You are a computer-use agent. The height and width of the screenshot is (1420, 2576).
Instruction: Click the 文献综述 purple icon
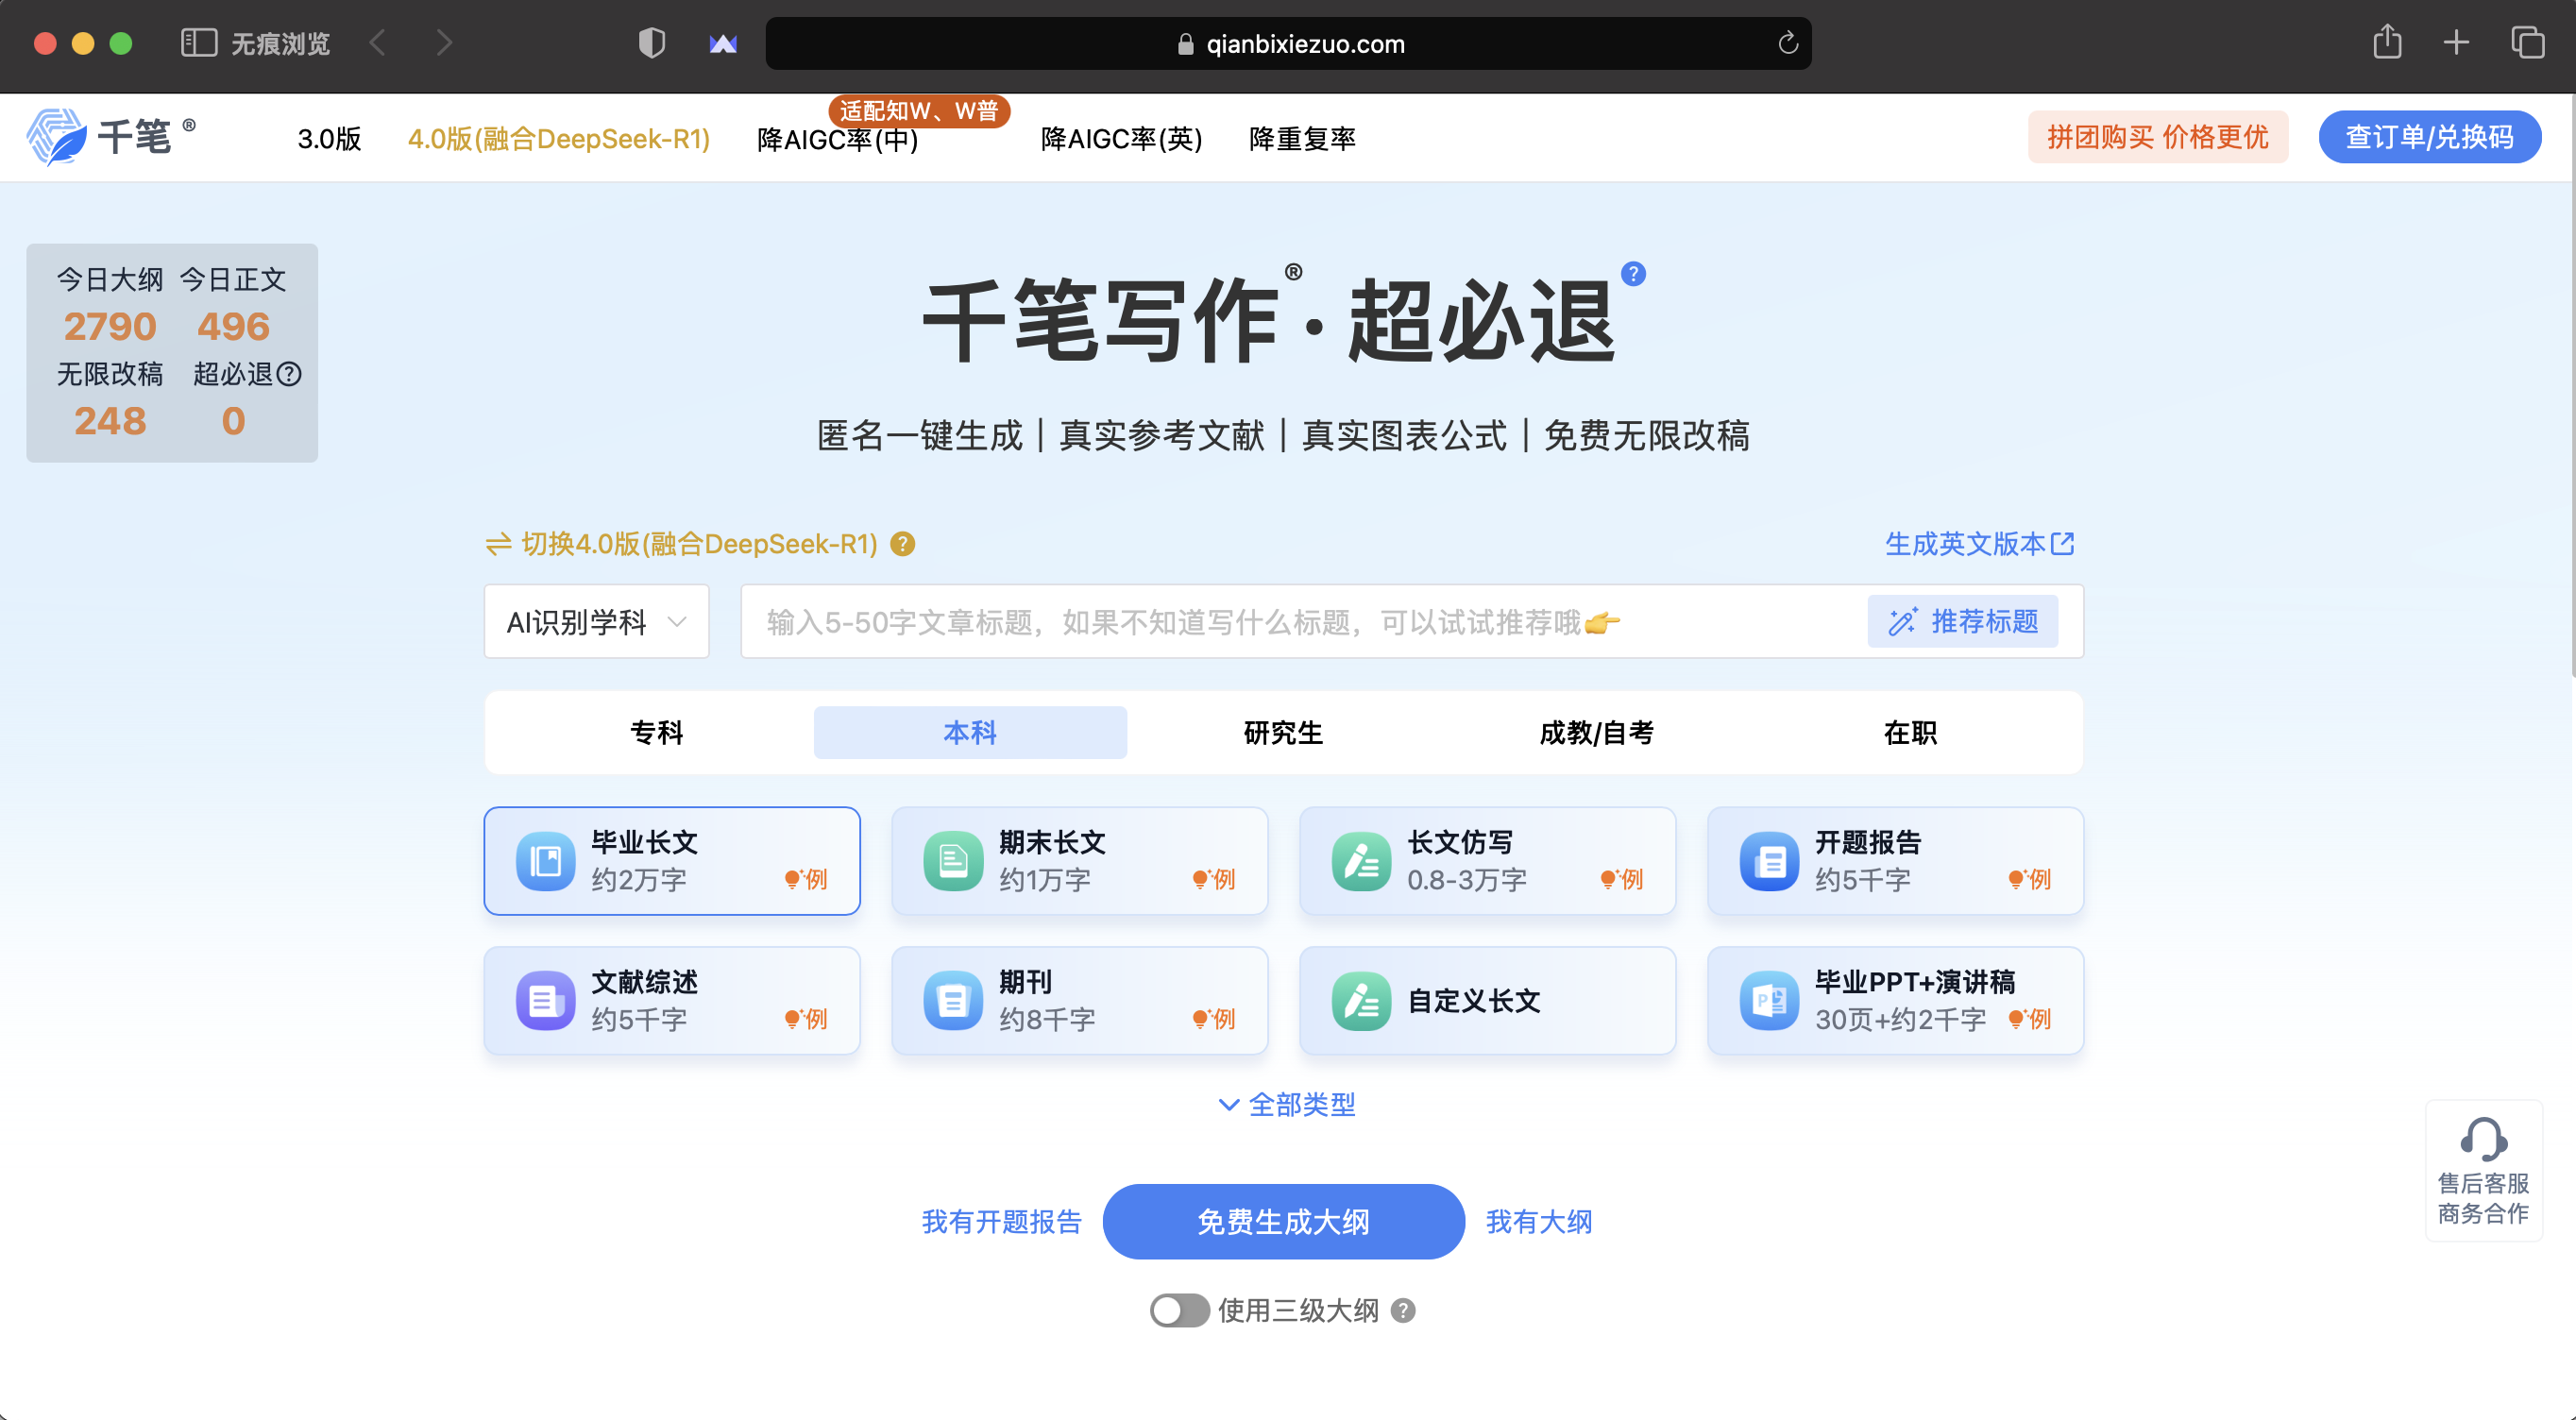pyautogui.click(x=546, y=1001)
